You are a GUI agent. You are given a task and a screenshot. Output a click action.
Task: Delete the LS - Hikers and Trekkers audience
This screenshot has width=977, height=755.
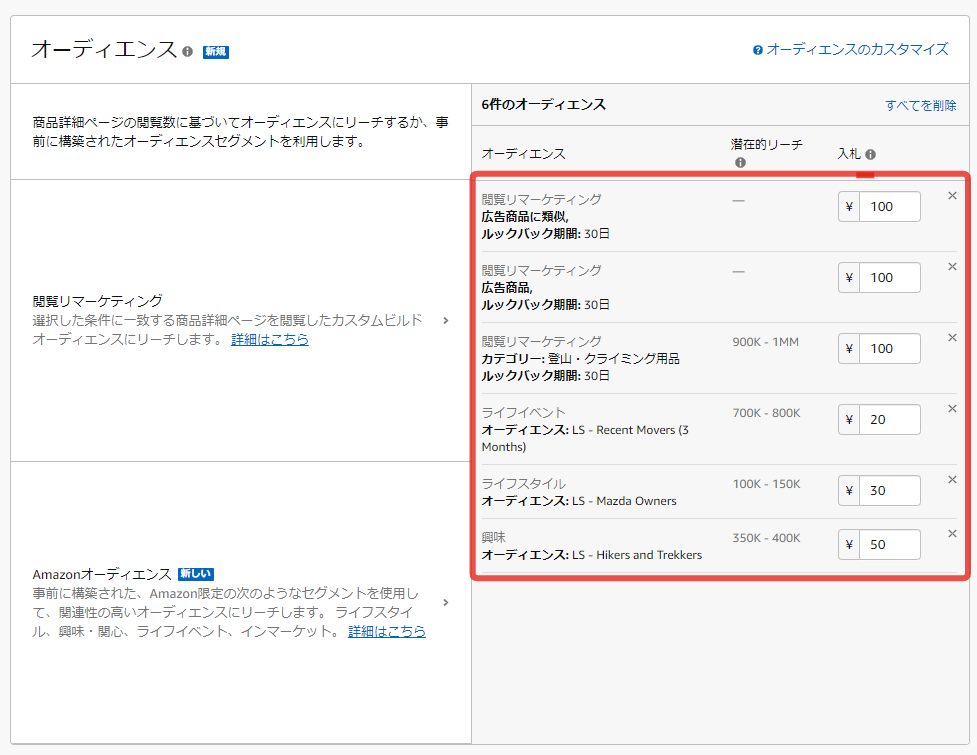tap(952, 534)
